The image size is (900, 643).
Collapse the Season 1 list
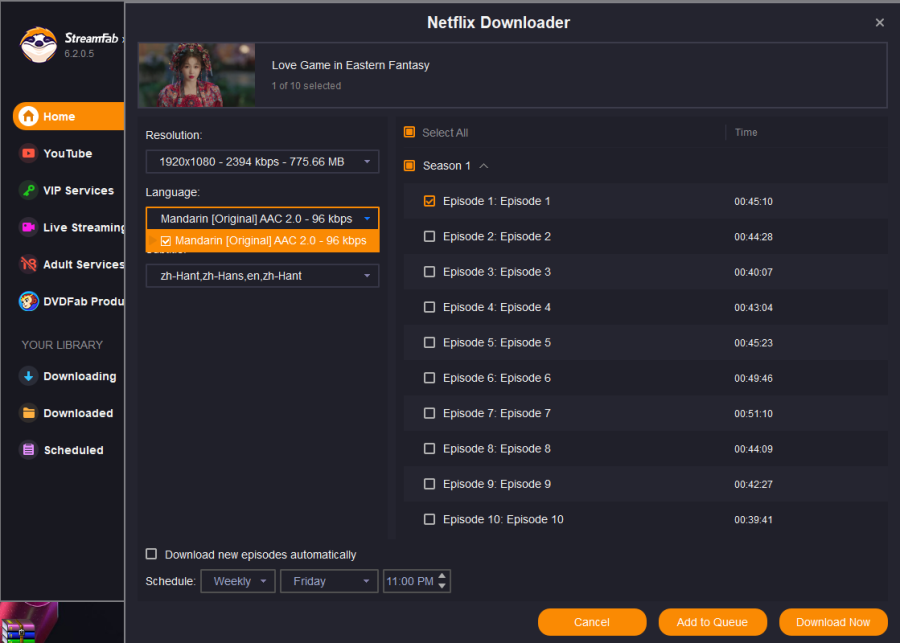(484, 166)
